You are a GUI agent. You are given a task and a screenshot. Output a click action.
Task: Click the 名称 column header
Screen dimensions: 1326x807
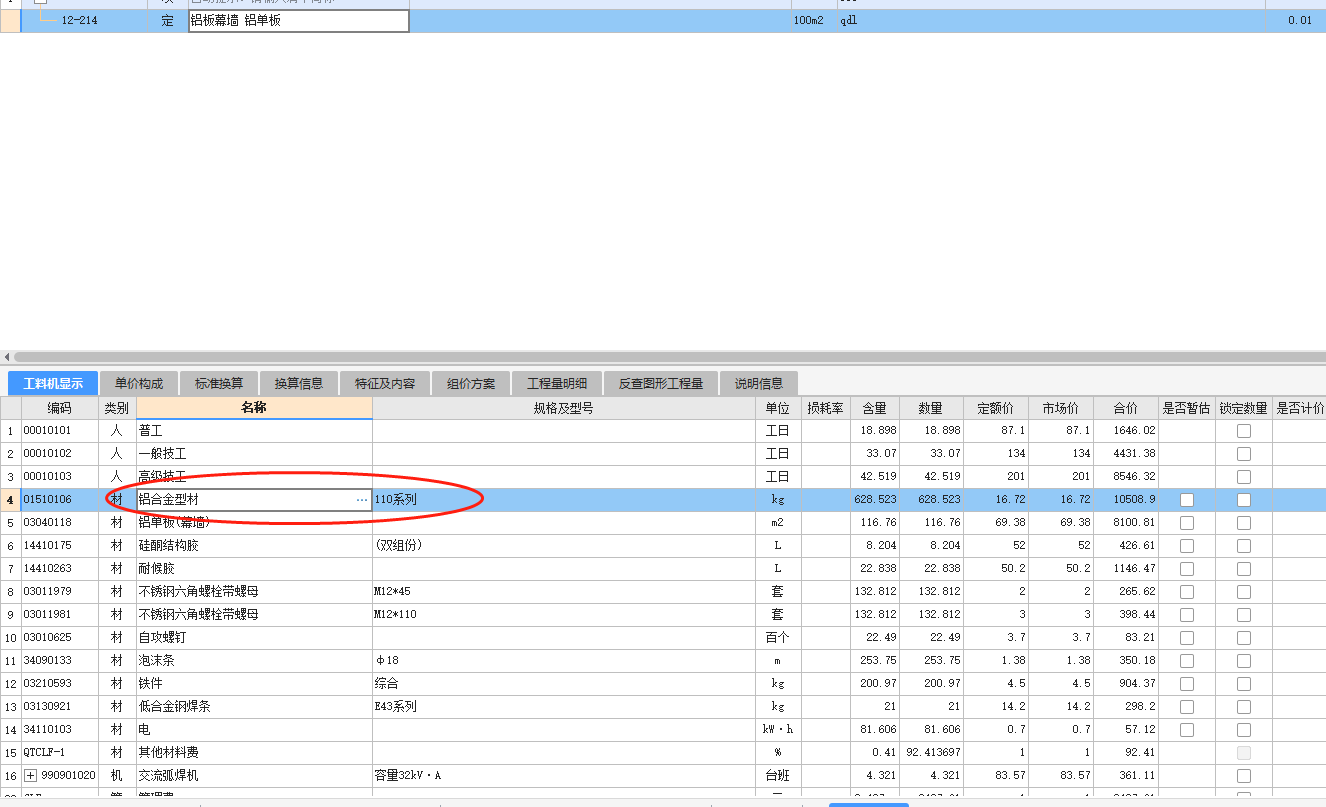coord(254,408)
